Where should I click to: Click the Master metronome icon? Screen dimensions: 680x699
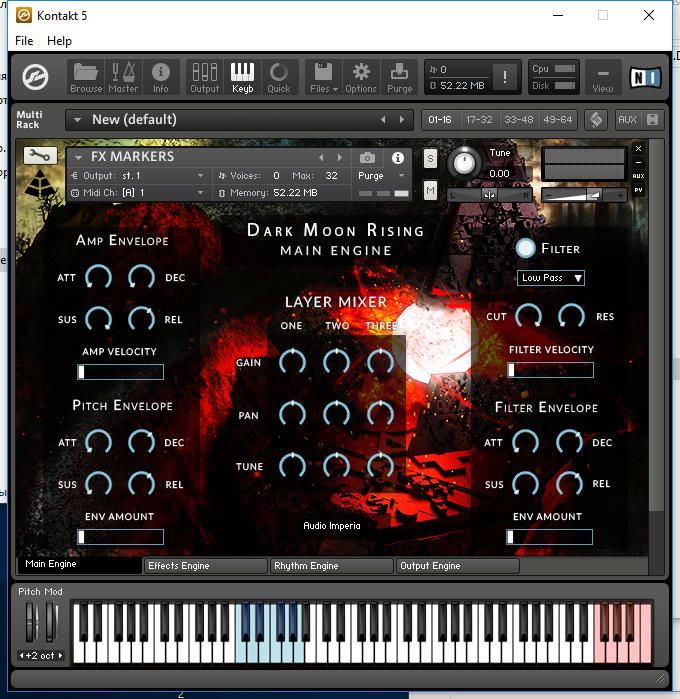tap(123, 76)
